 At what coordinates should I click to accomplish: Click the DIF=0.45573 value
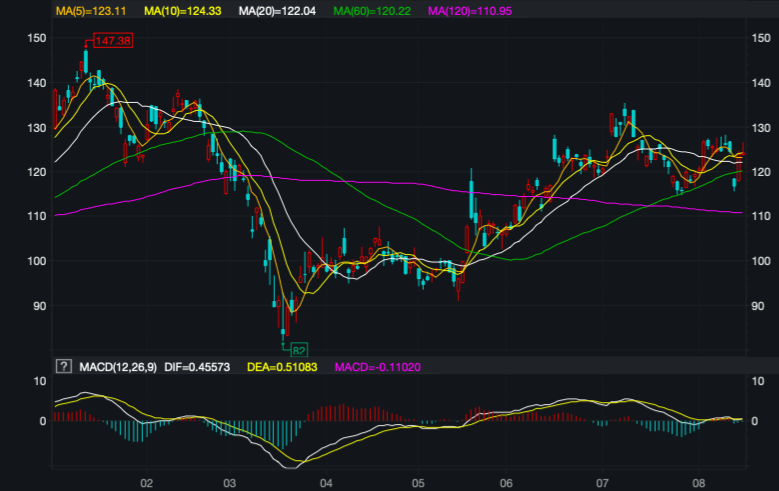[x=204, y=367]
